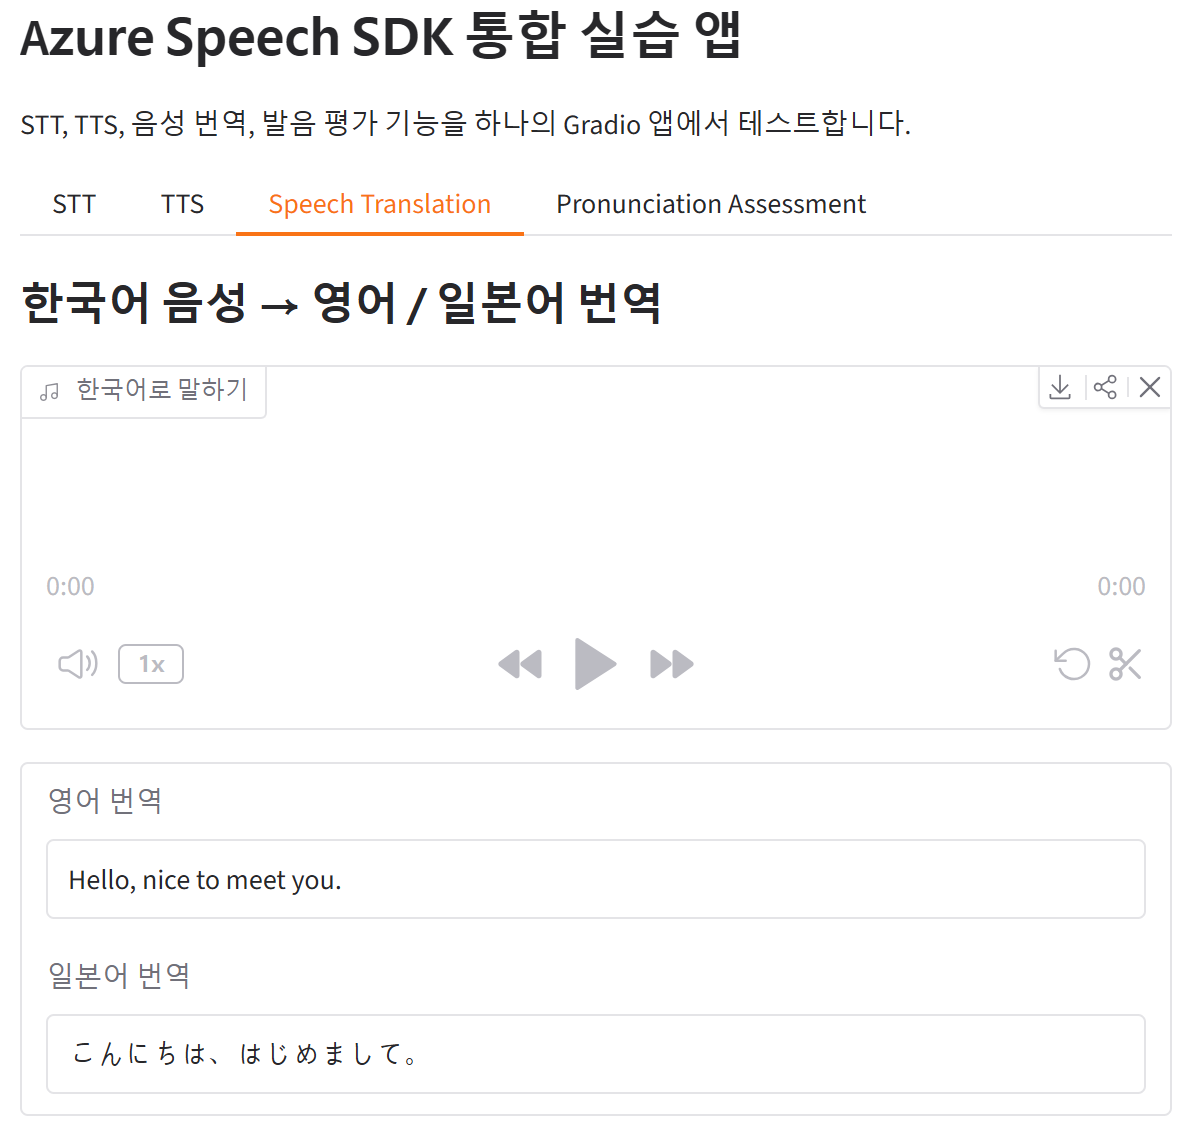Adjust volume using the speaker icon
The width and height of the screenshot is (1180, 1124).
coord(78,664)
